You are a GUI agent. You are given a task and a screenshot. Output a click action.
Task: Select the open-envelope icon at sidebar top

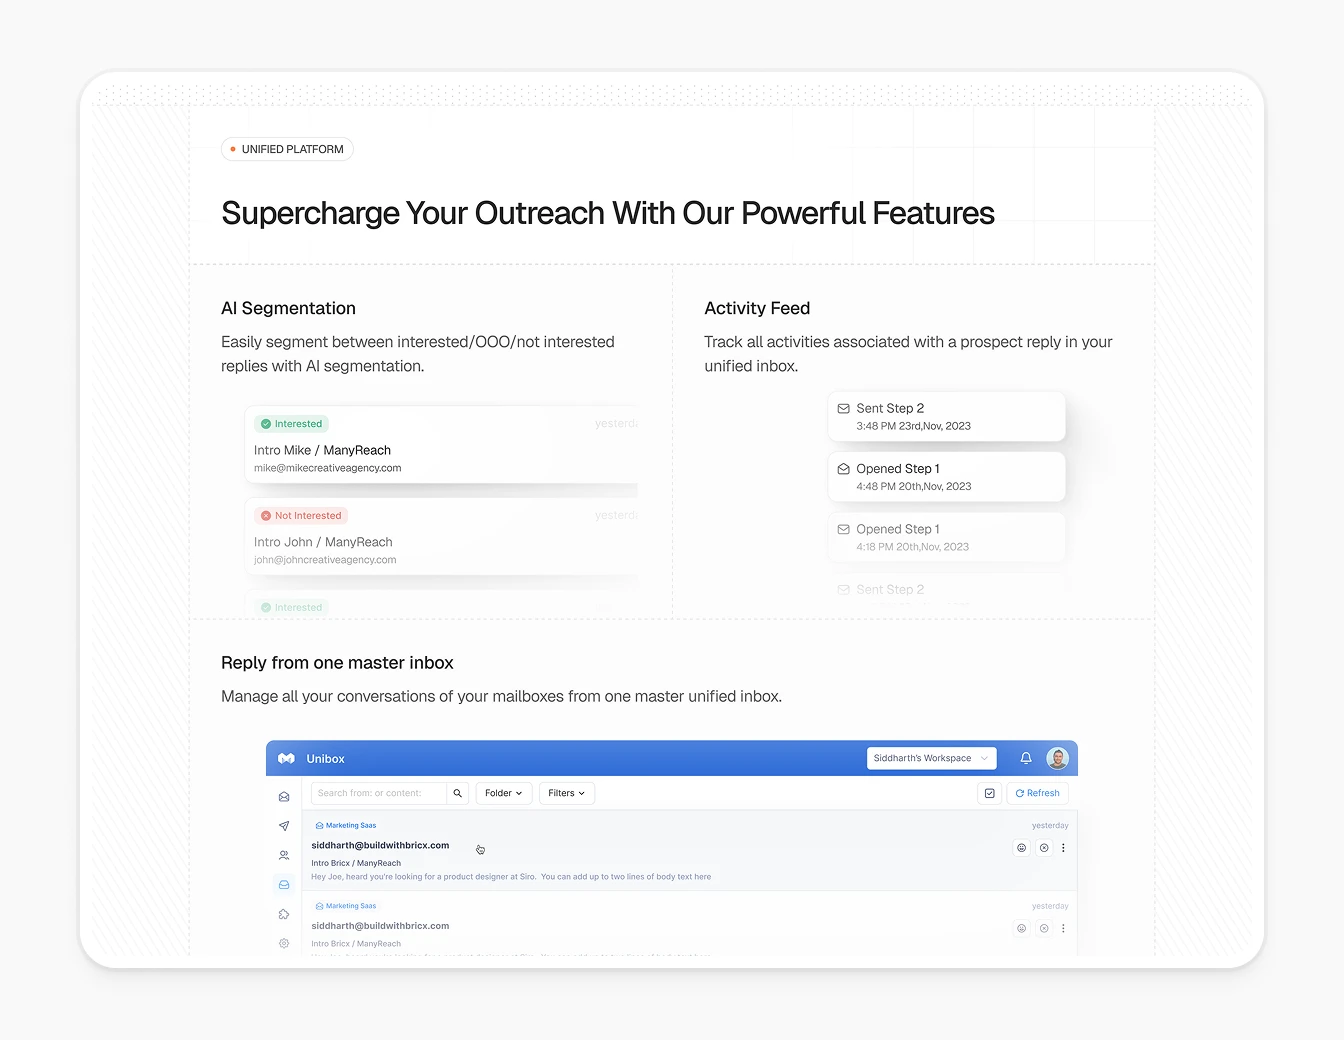(x=284, y=797)
